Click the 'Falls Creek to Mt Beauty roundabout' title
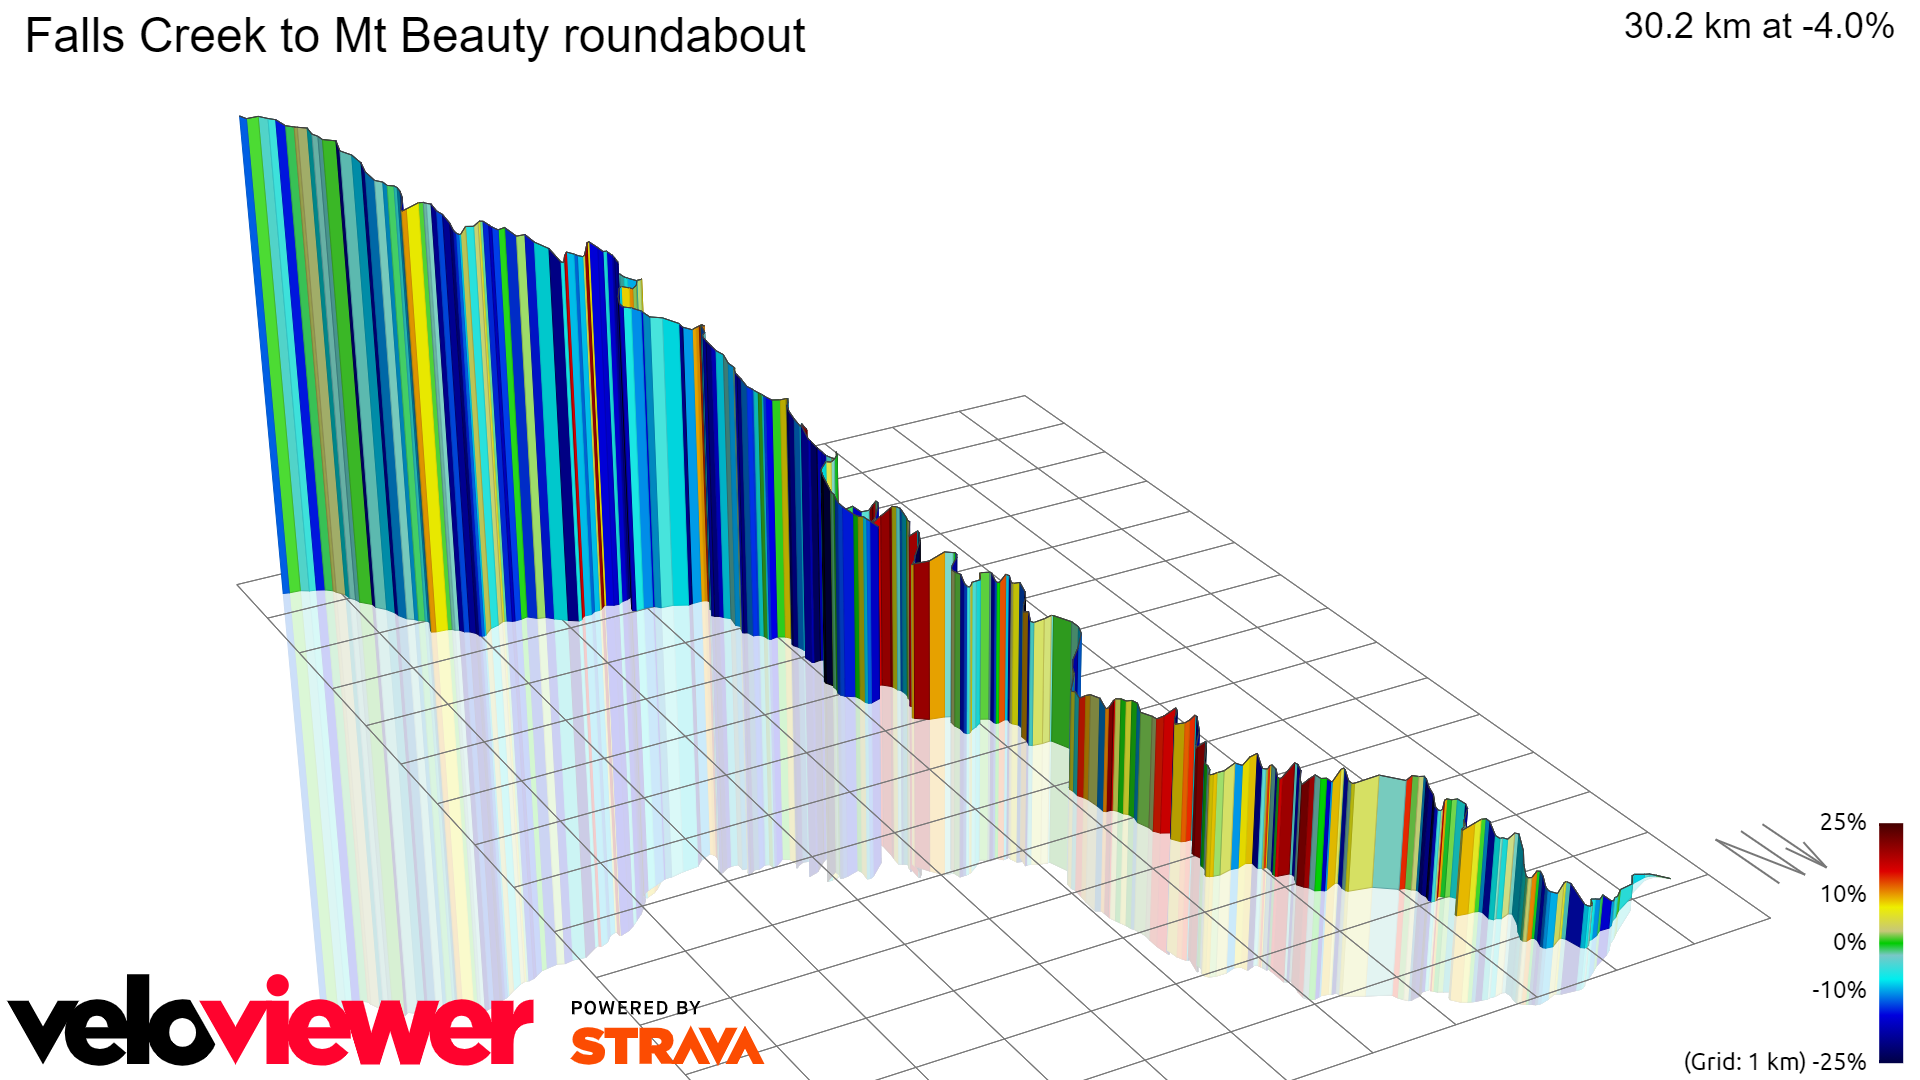 tap(414, 37)
